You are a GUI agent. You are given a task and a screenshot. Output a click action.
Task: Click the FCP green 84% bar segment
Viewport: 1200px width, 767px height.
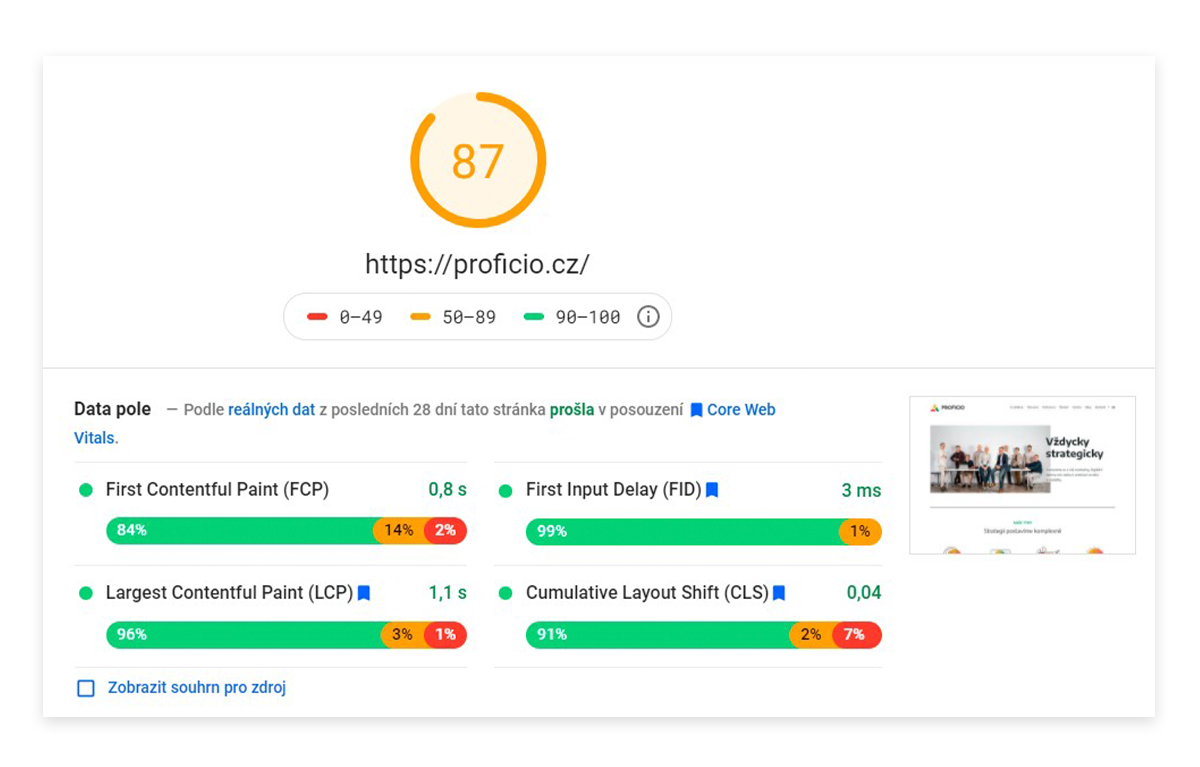[240, 531]
